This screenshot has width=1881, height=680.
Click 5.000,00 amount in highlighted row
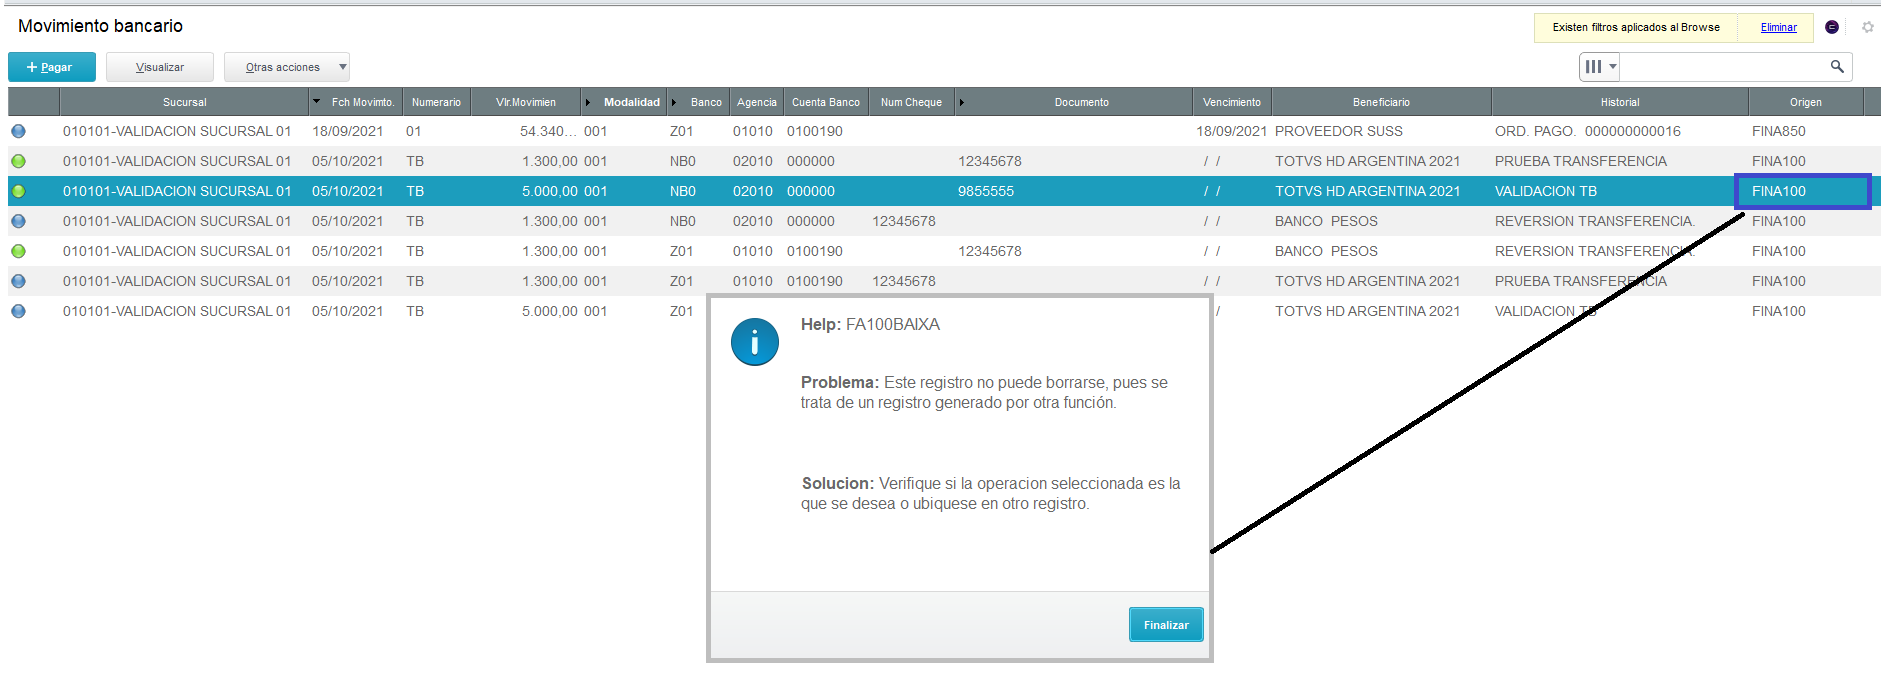coord(549,191)
